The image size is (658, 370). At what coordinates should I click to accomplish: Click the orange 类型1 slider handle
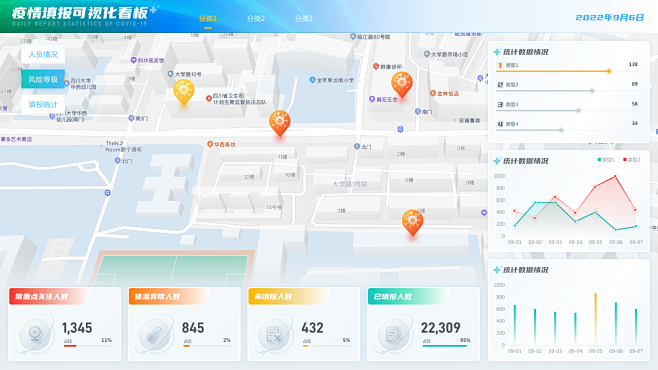tap(609, 71)
